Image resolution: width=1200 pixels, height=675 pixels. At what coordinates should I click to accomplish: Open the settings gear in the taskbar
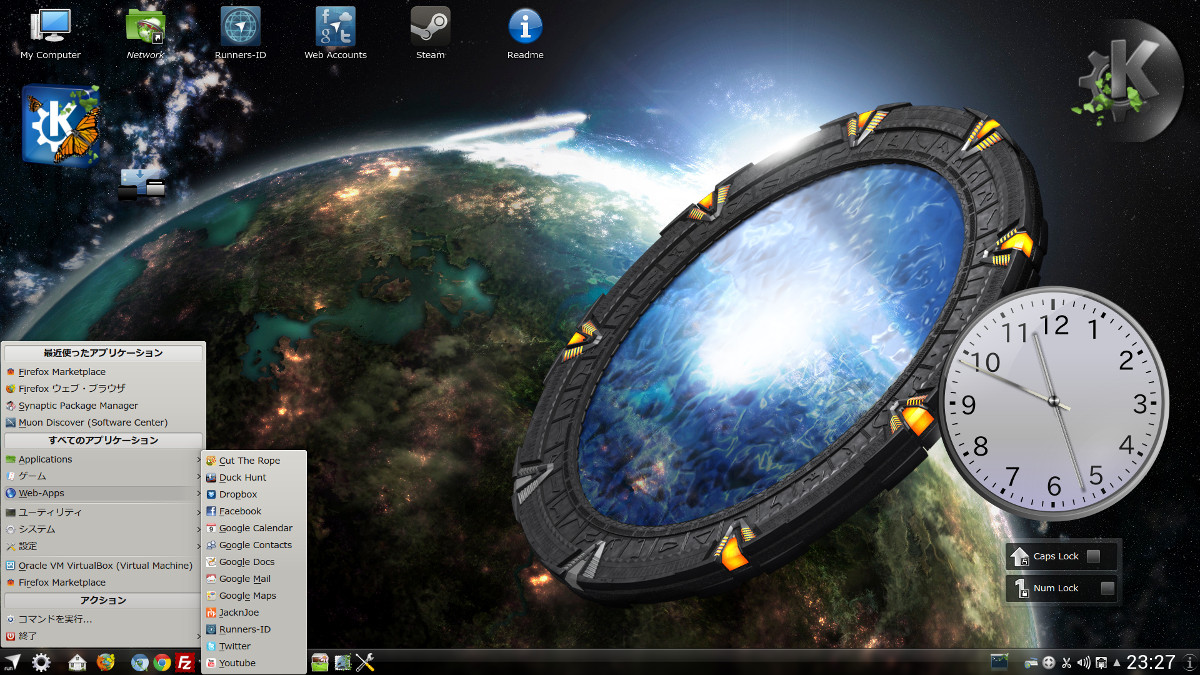click(x=41, y=662)
